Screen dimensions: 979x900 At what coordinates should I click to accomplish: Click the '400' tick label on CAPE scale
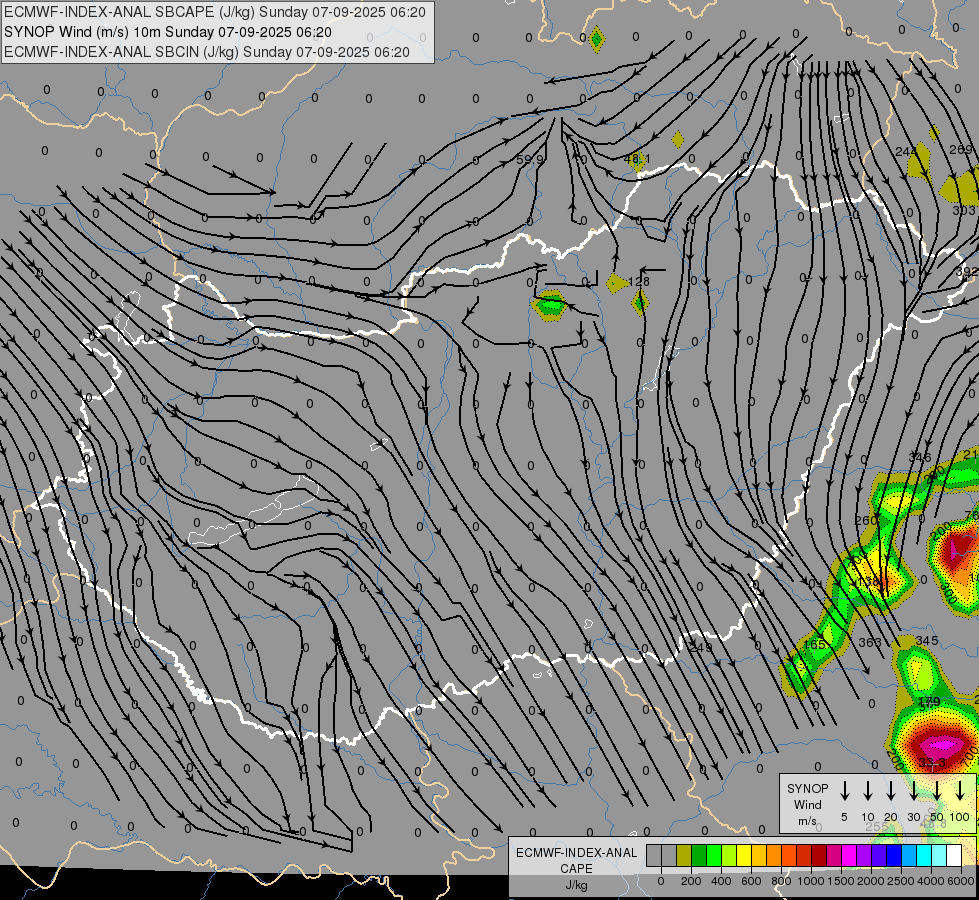[x=721, y=881]
